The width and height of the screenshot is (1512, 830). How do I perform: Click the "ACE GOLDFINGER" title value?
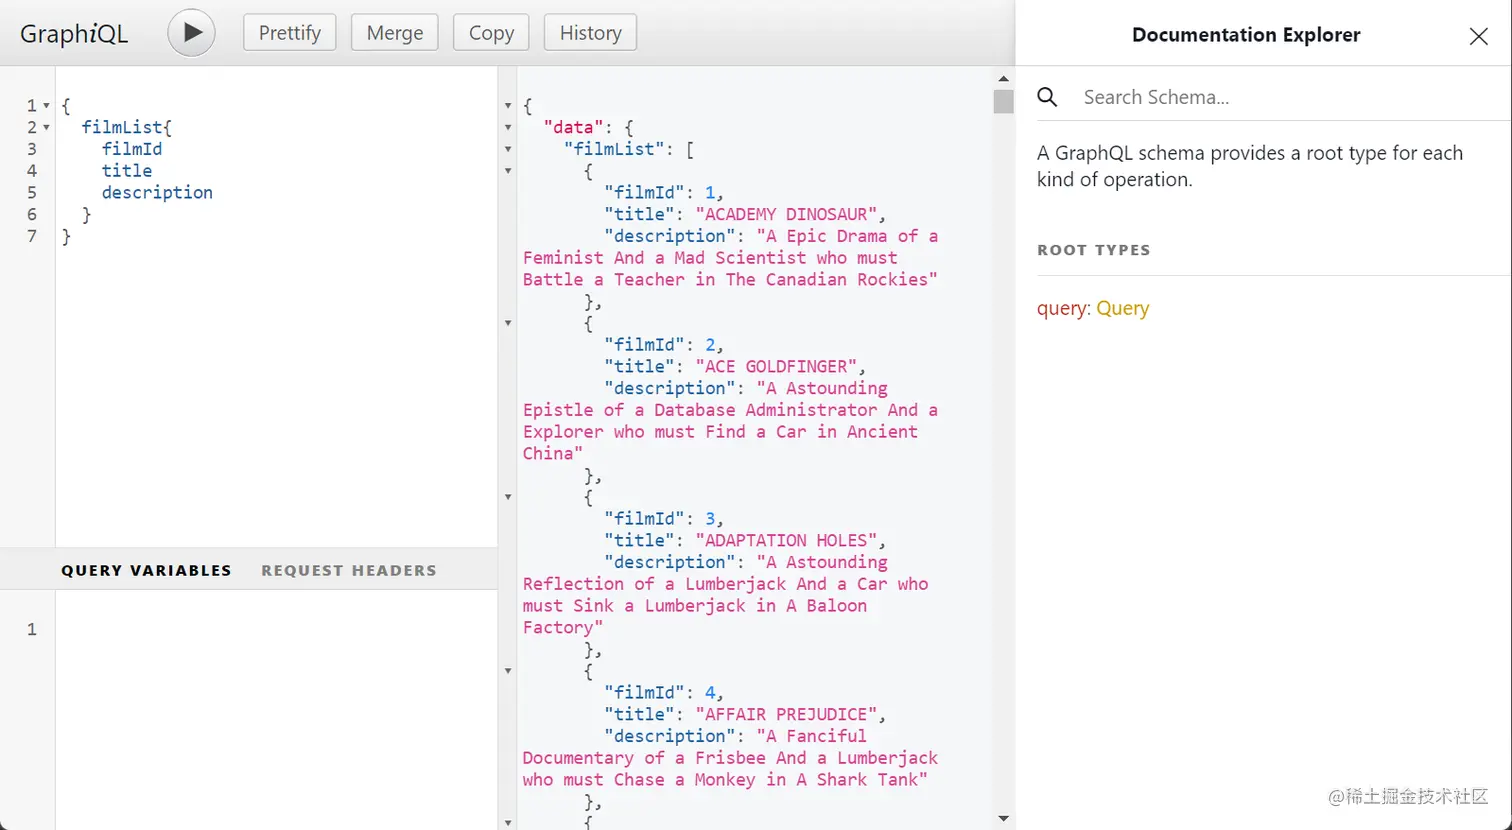tap(776, 366)
